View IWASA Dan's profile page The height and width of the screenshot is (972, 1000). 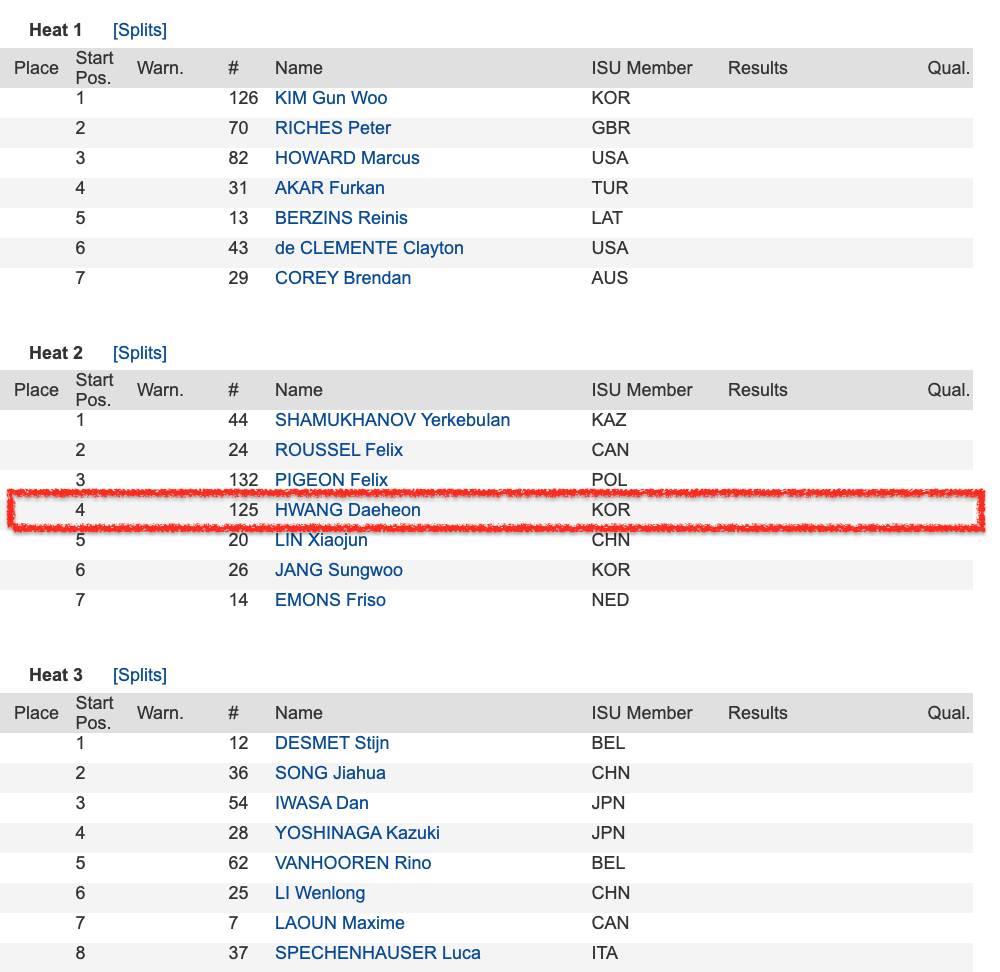coord(321,803)
